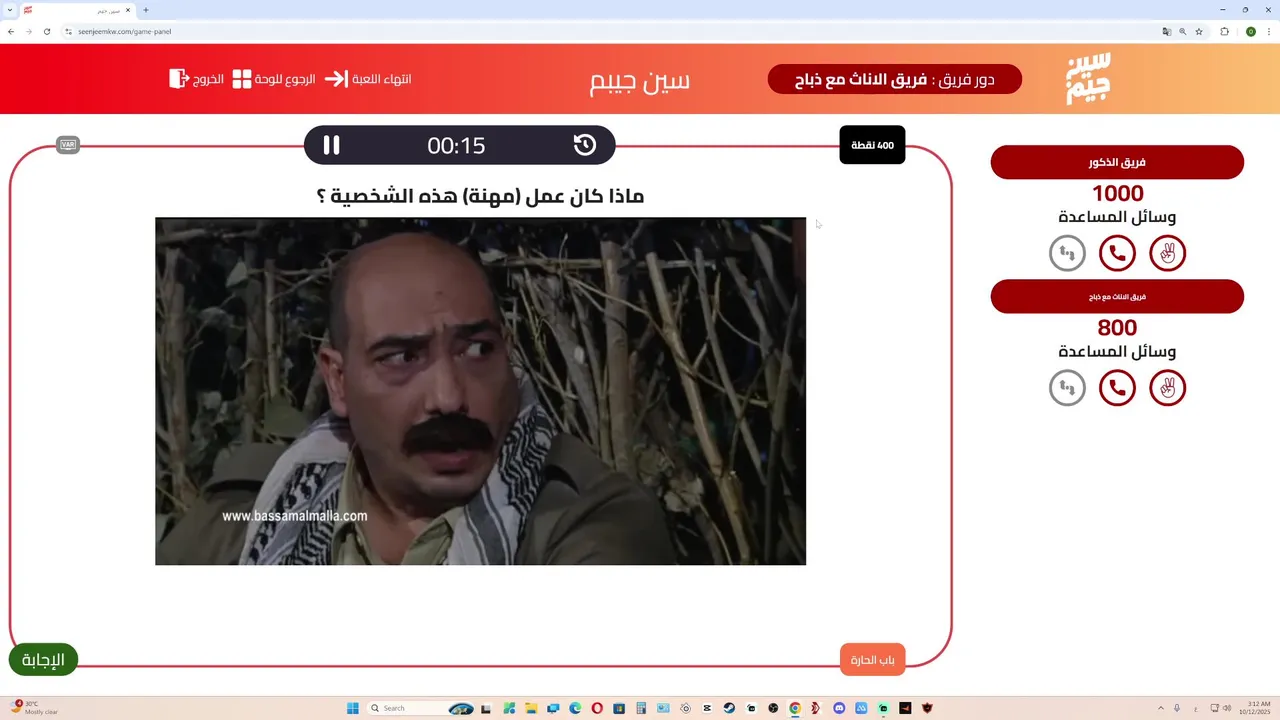Bookmark this page with the star

pos(1199,31)
